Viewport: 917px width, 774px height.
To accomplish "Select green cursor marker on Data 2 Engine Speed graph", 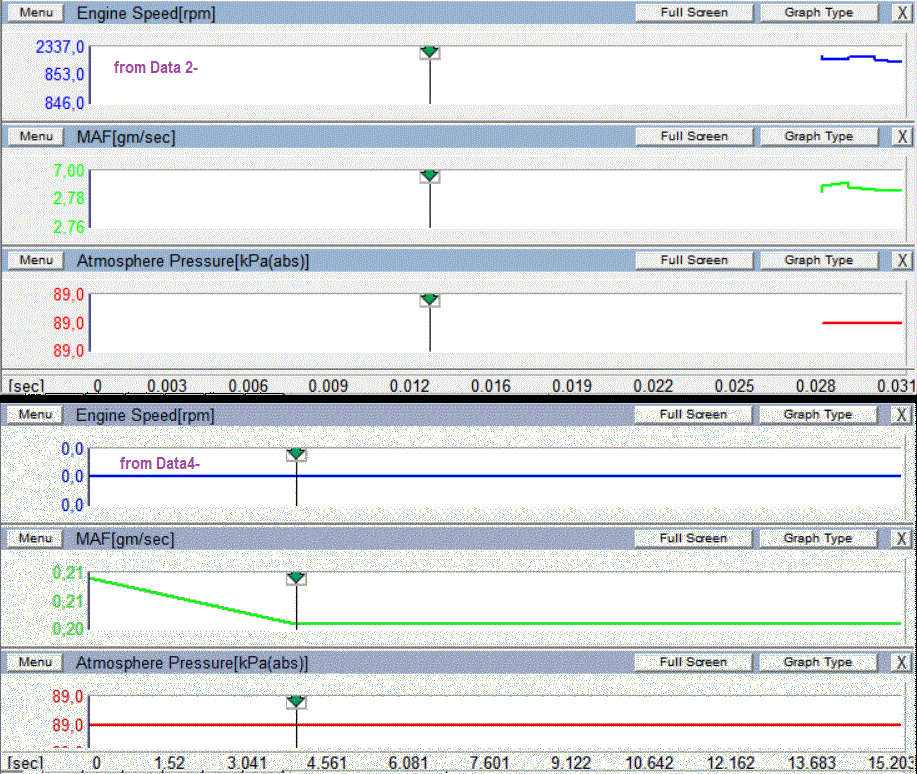I will pos(430,51).
